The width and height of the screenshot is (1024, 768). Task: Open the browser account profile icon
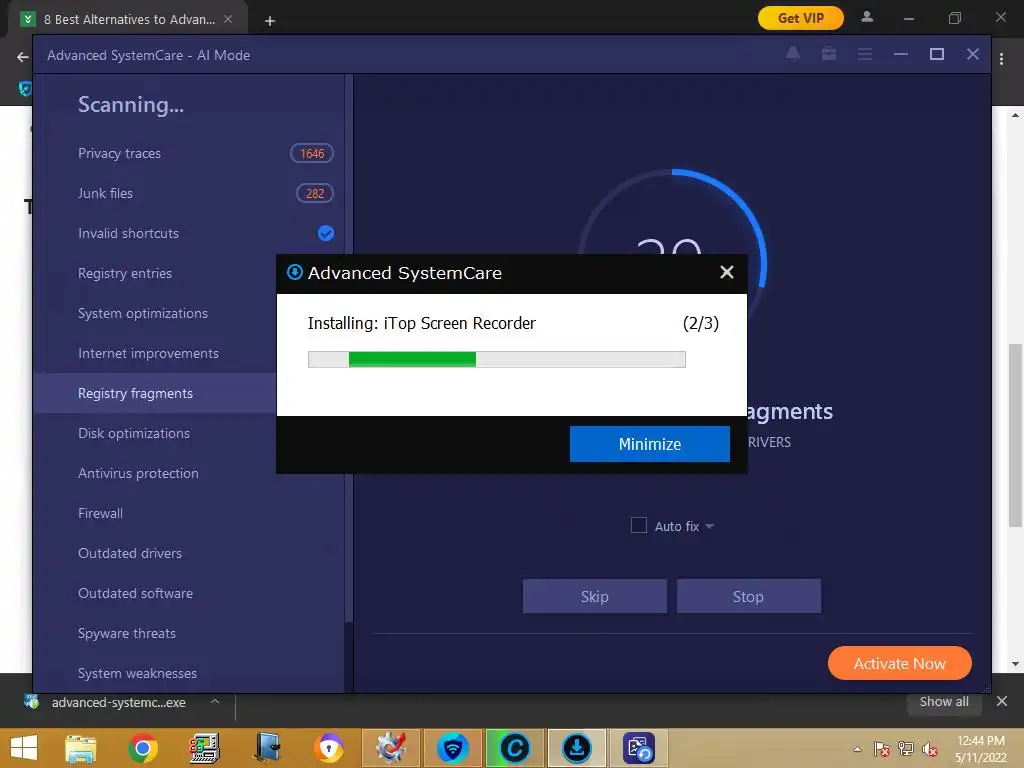[867, 17]
